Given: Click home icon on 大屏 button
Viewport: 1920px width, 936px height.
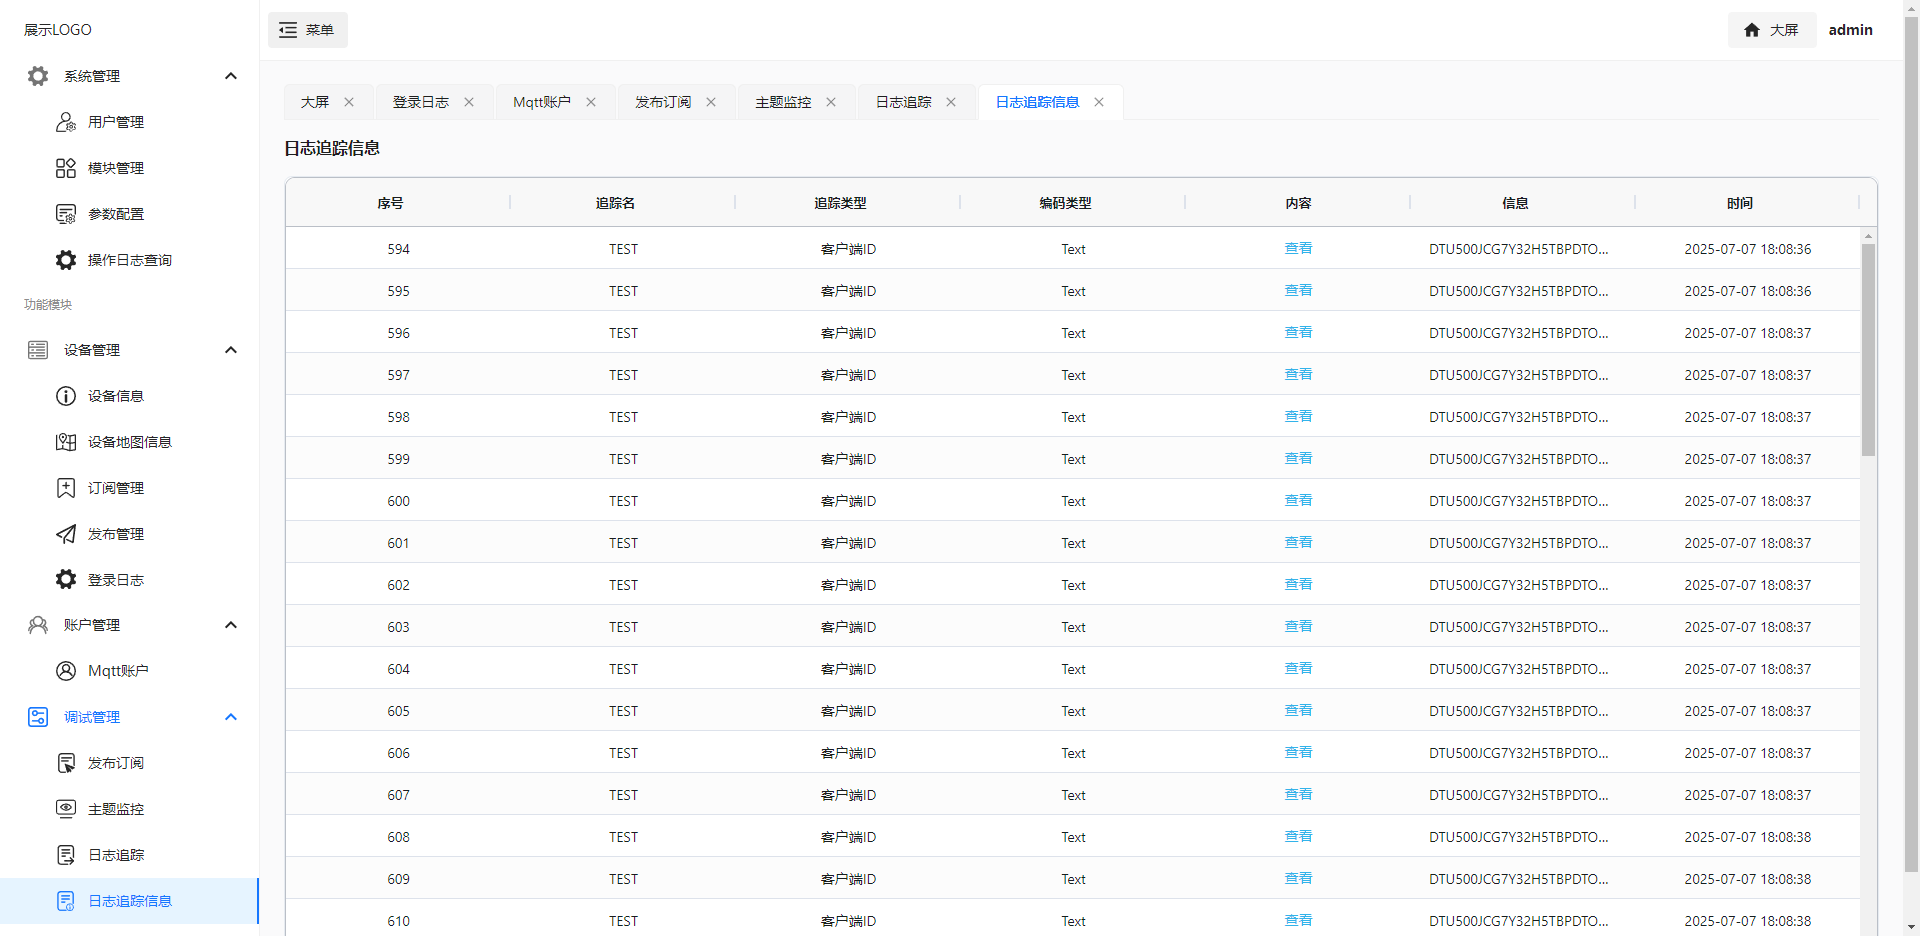Looking at the screenshot, I should coord(1752,30).
